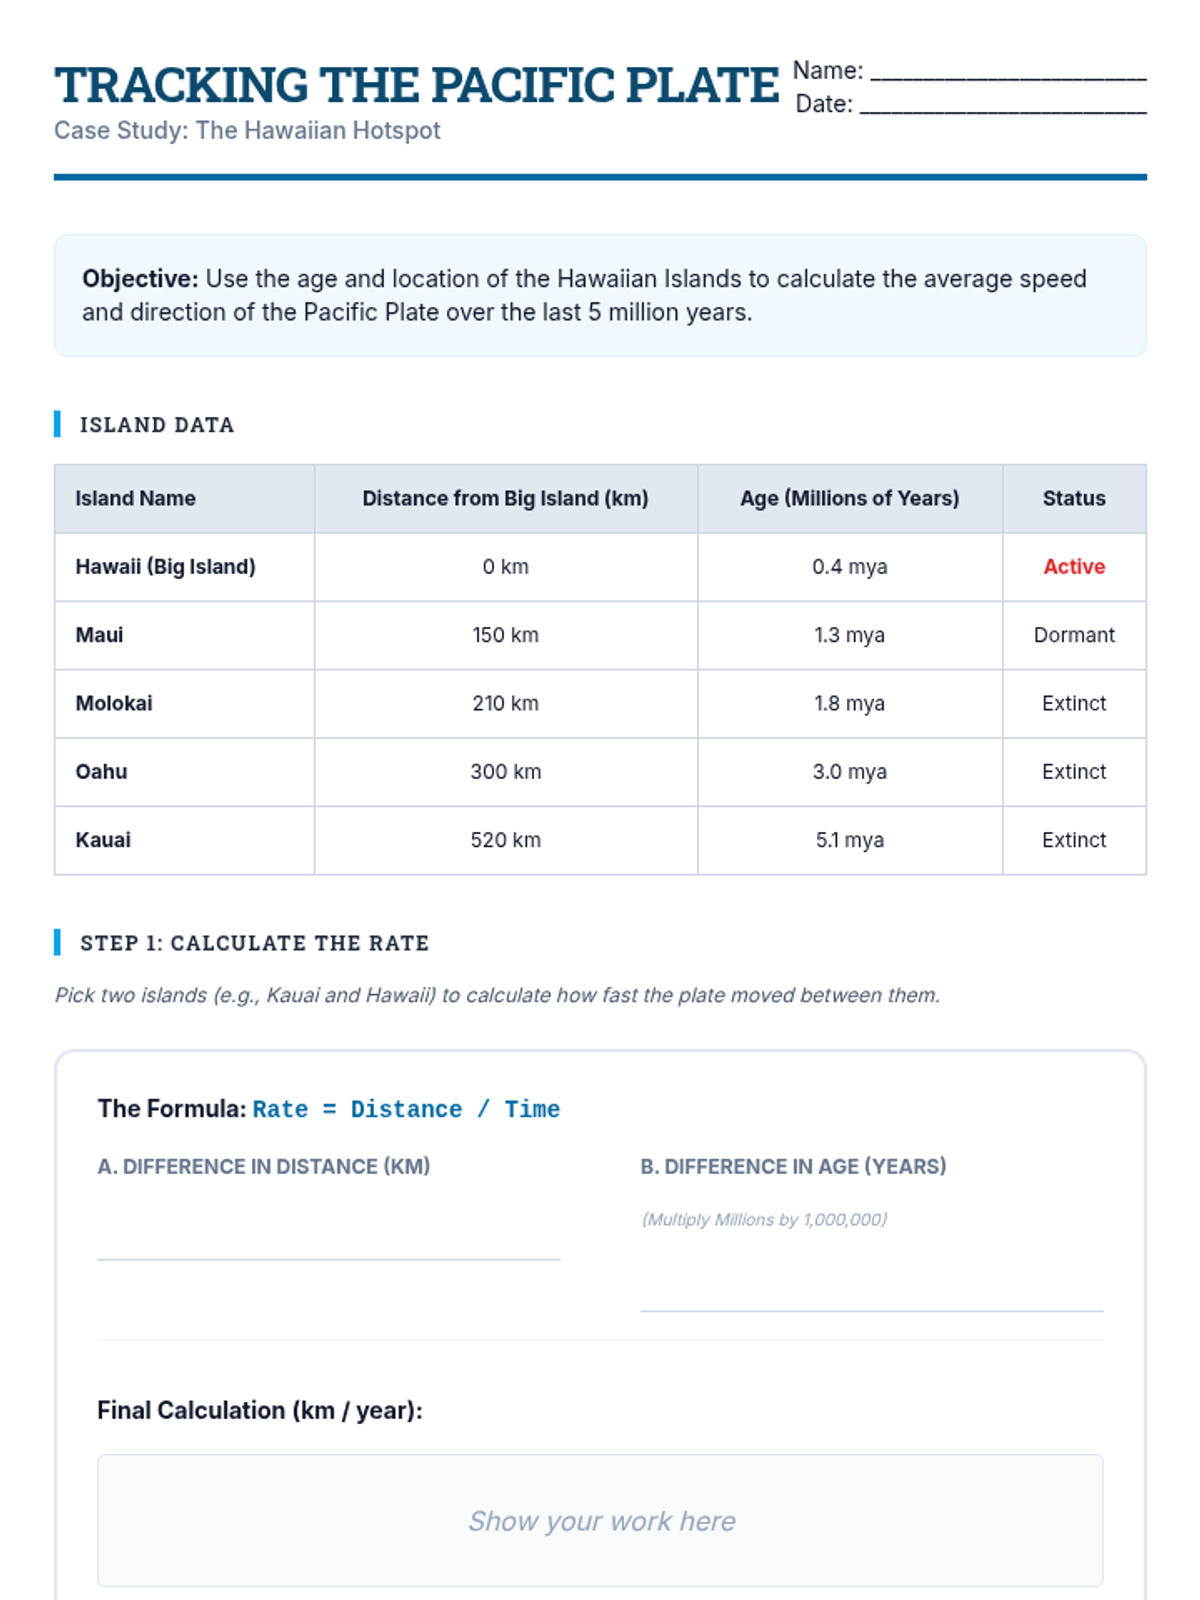
Task: Click the 'Step 1: Calculate the Rate' heading
Action: [254, 943]
